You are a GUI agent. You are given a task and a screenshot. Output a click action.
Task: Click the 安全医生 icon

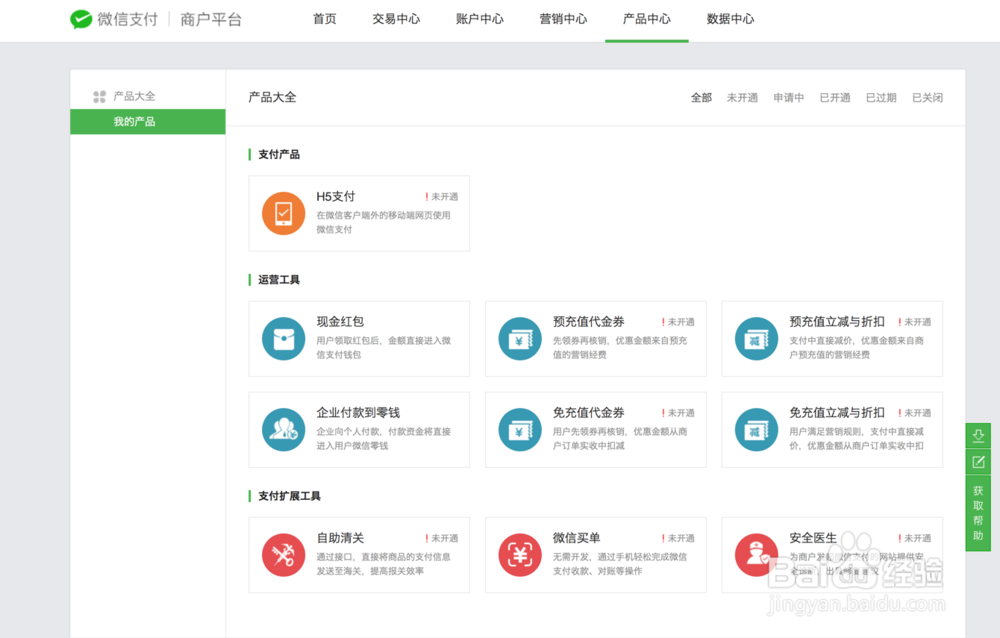click(x=755, y=555)
